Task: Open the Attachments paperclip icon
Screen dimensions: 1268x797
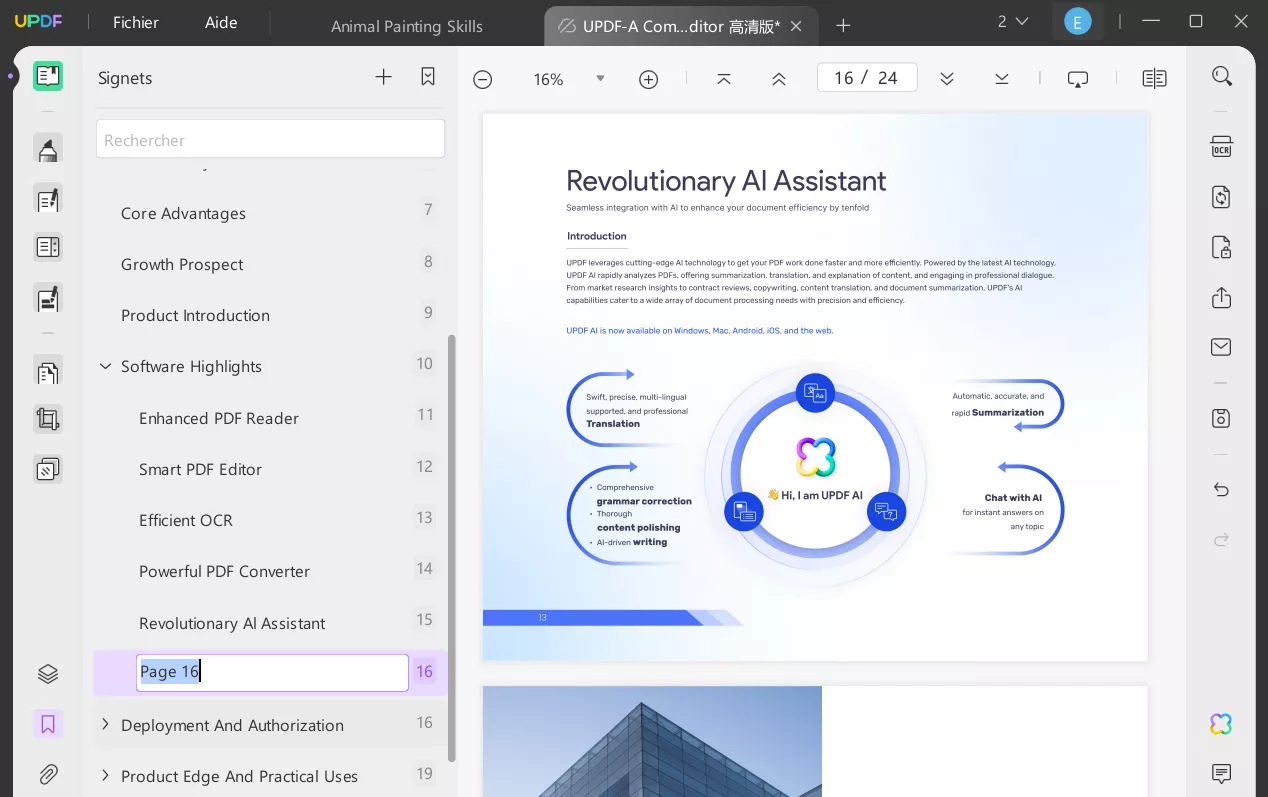Action: click(48, 774)
